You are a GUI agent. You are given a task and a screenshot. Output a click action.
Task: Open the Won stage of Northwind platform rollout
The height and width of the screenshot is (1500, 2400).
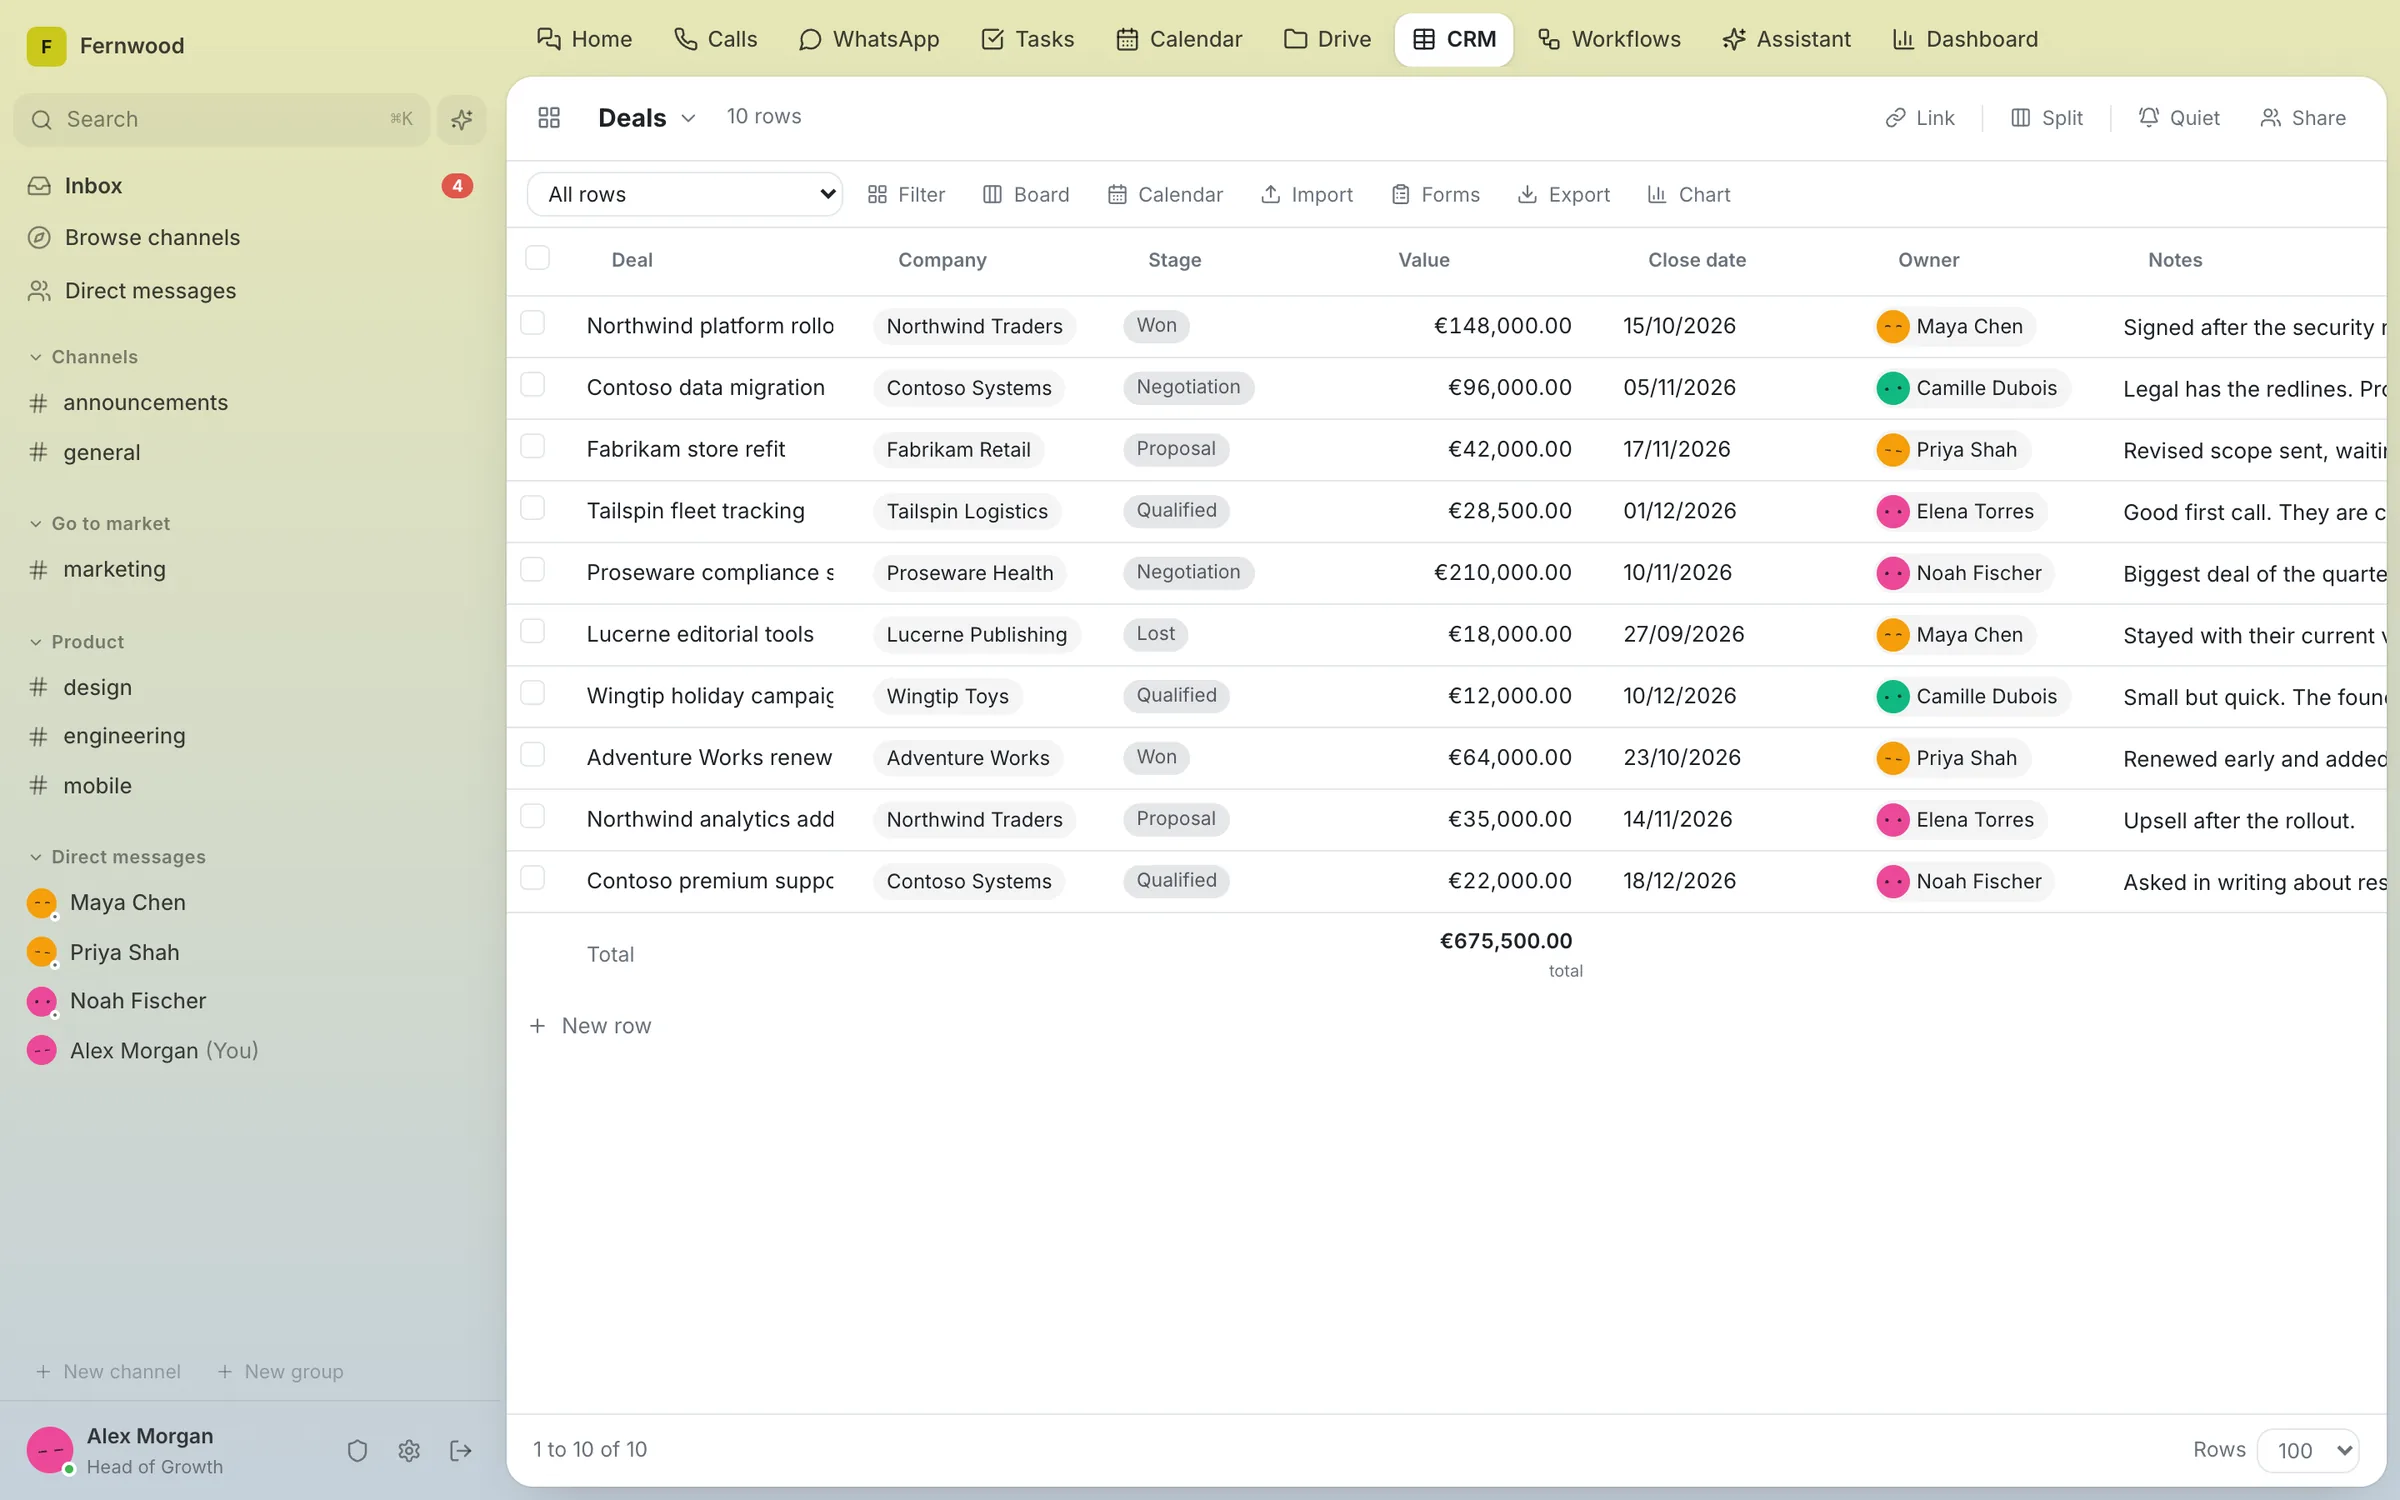click(x=1156, y=325)
